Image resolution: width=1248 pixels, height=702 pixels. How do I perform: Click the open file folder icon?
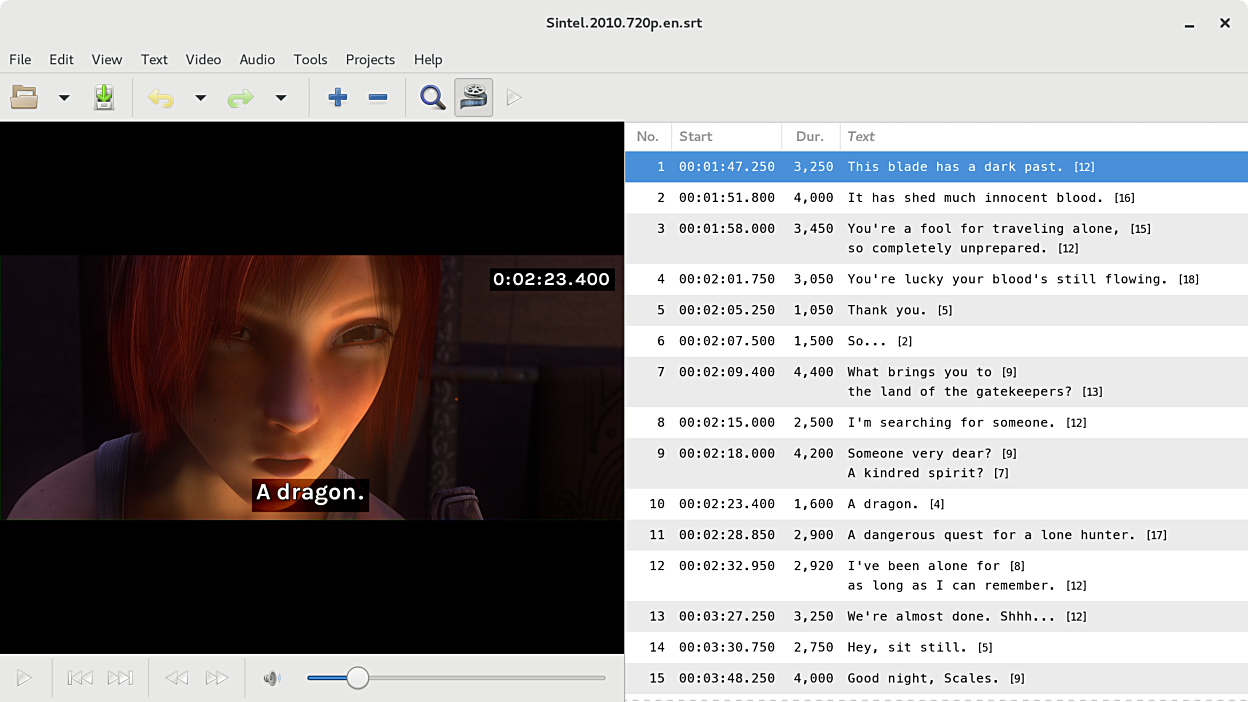click(x=25, y=97)
